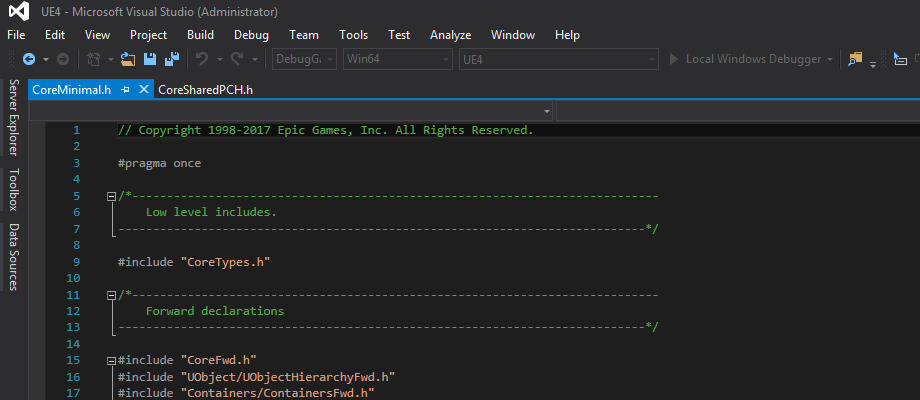Open the Debug menu
The image size is (920, 400).
point(251,35)
